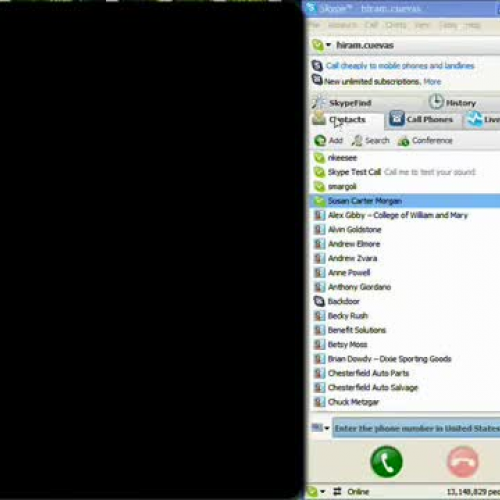Click the red hang up button
This screenshot has height=500, width=500.
click(463, 462)
